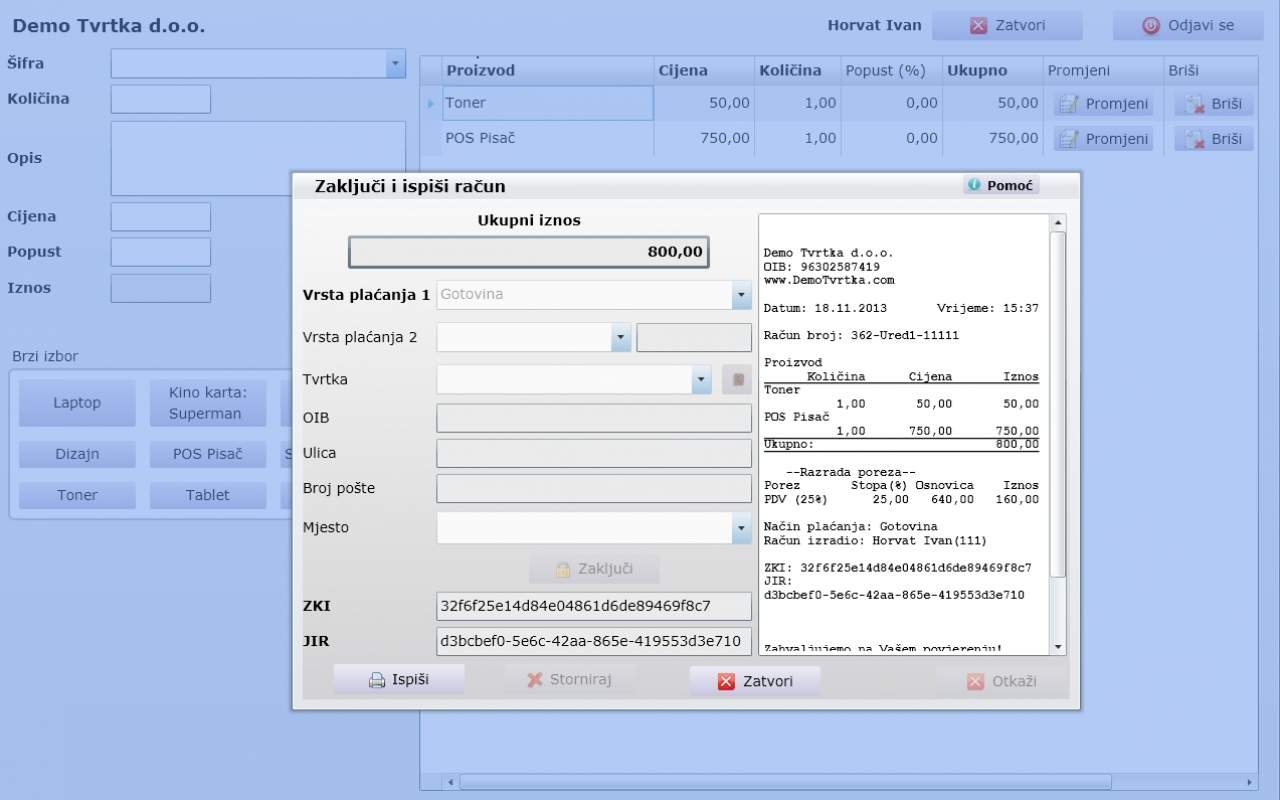
Task: Delete the POS Pisač row with Briši
Action: 1213,139
